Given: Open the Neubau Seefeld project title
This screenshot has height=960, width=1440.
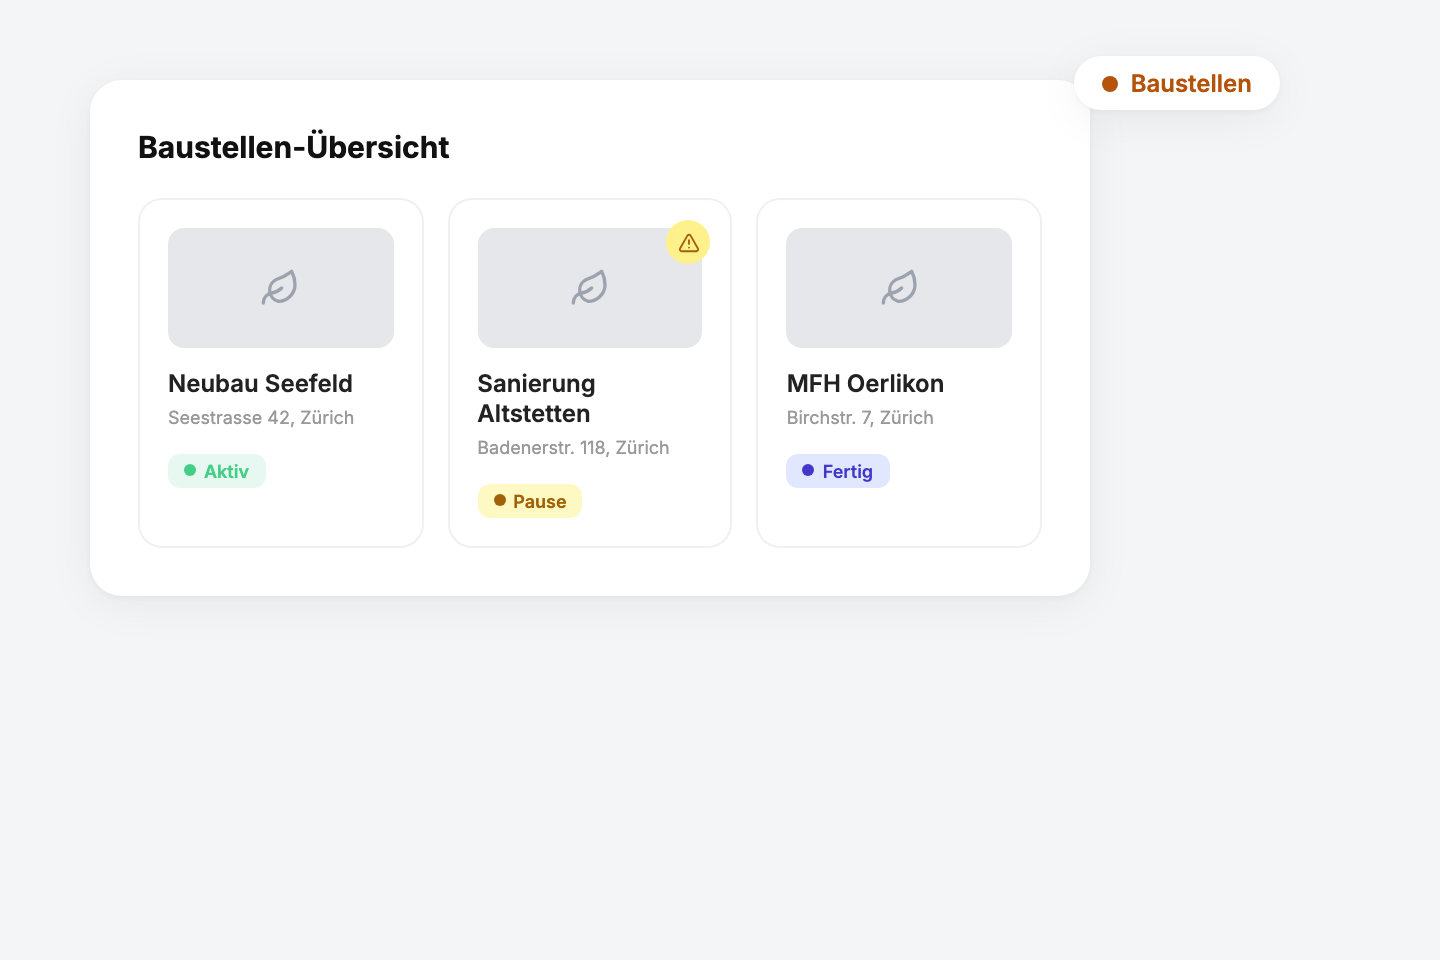Looking at the screenshot, I should (x=260, y=383).
